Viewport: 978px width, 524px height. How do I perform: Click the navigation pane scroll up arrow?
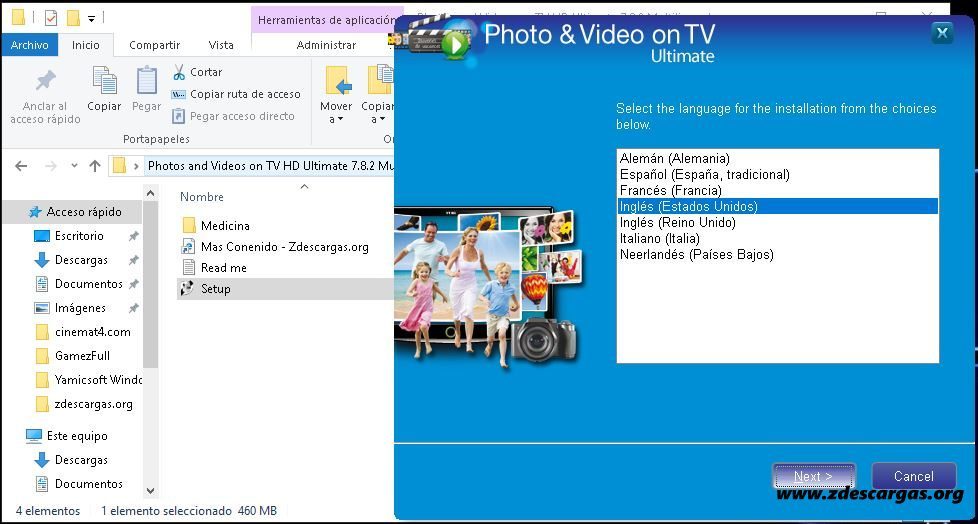[x=150, y=193]
